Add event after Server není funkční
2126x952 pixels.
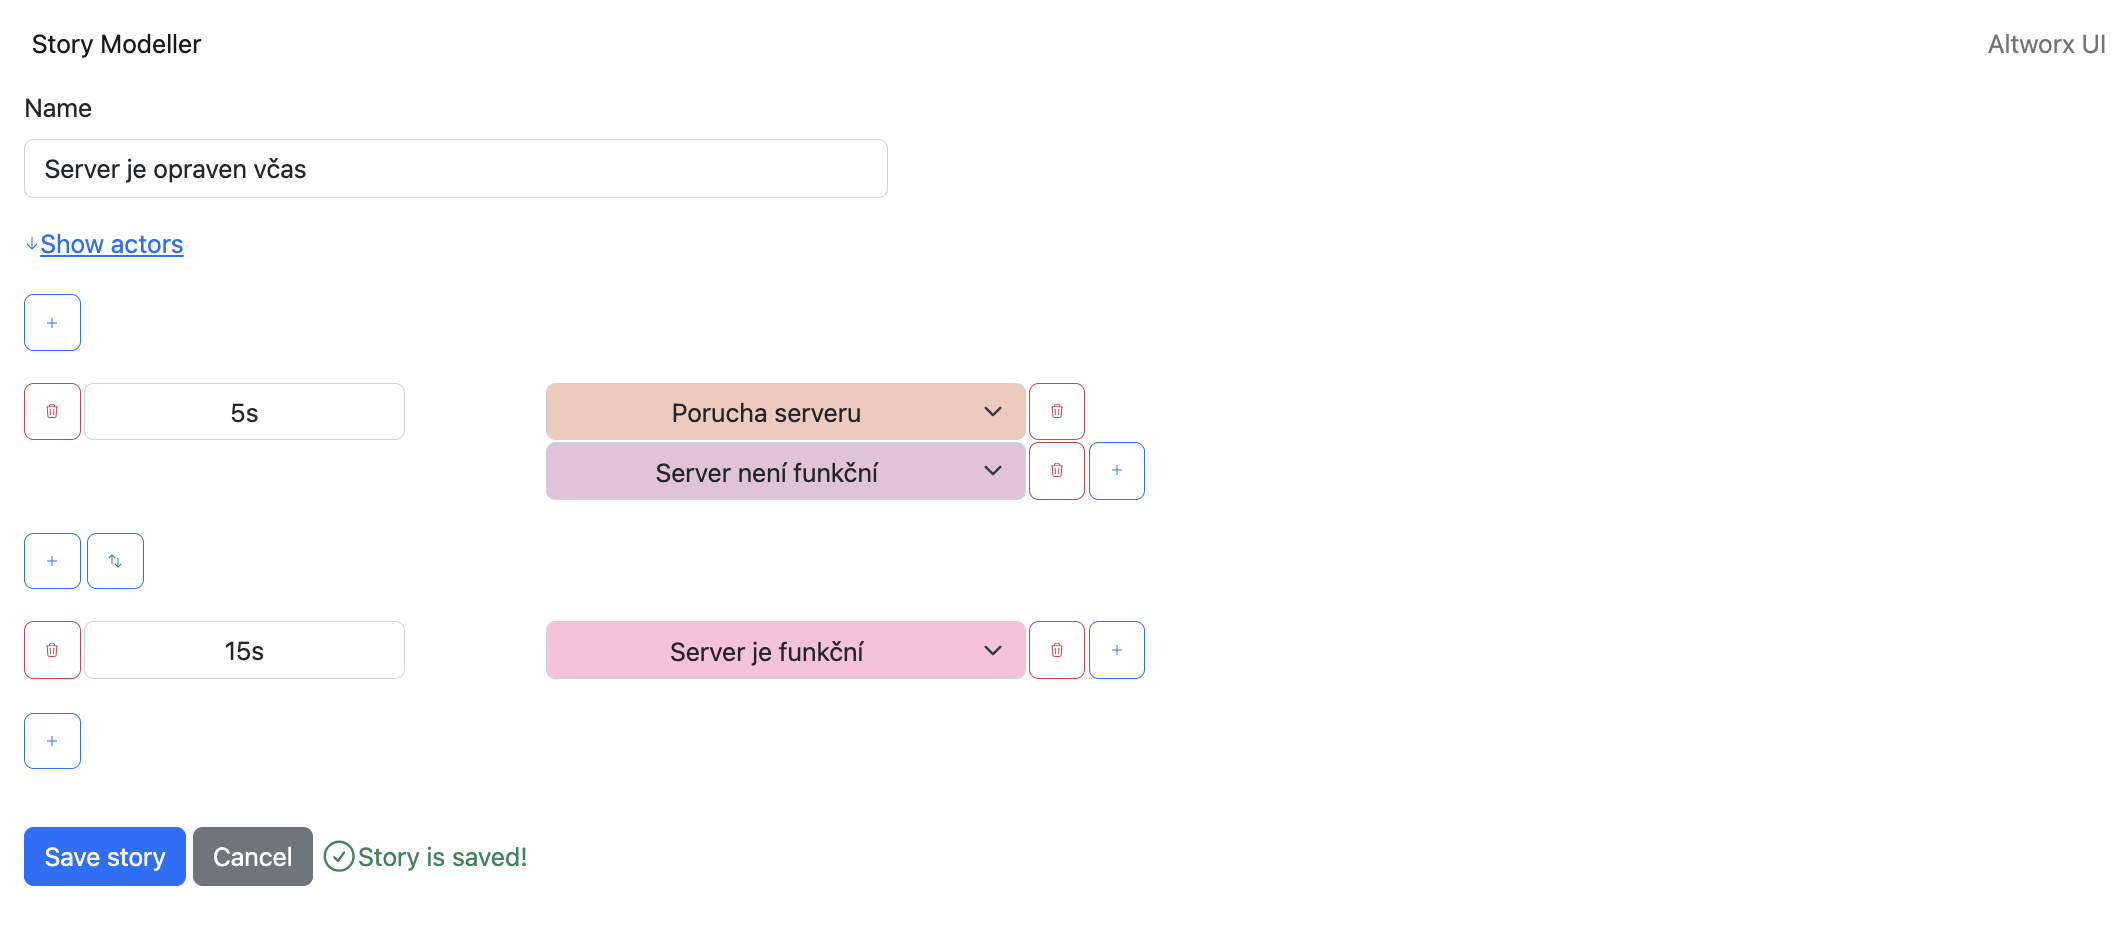coord(1116,470)
